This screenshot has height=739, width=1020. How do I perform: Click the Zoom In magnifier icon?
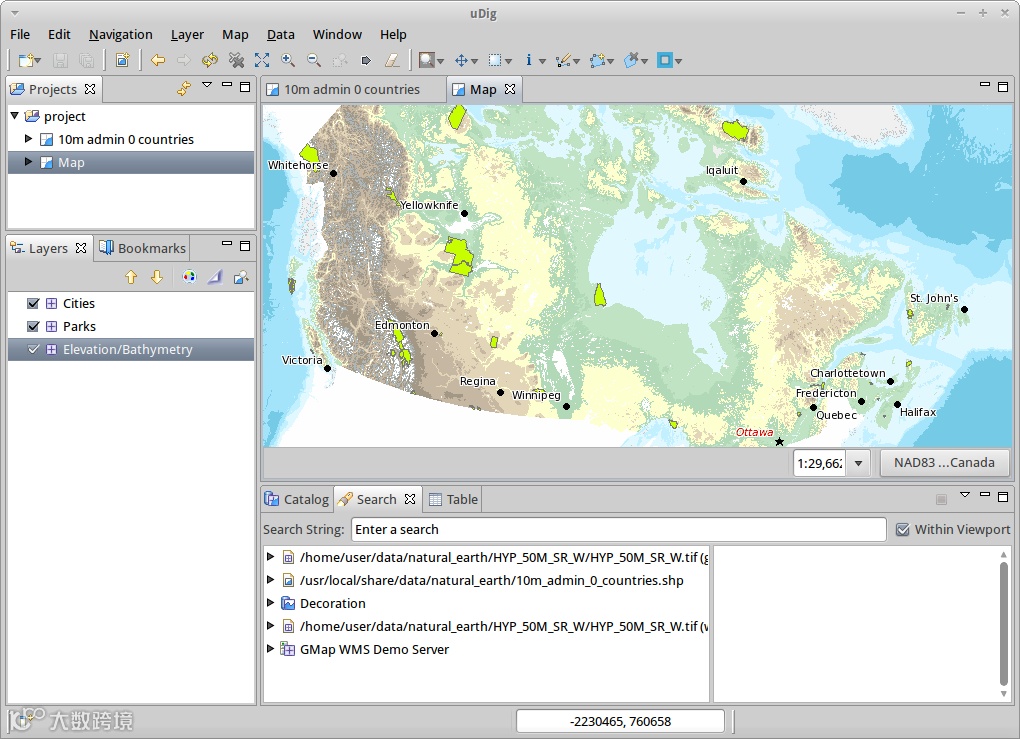(x=288, y=60)
